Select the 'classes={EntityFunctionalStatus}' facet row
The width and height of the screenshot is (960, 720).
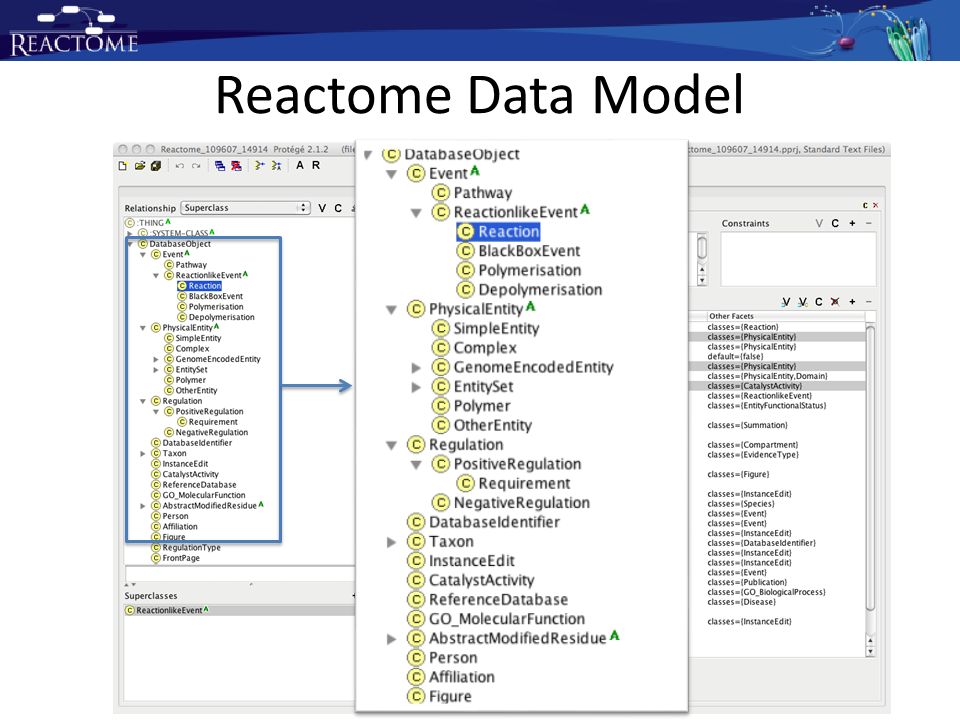point(767,405)
